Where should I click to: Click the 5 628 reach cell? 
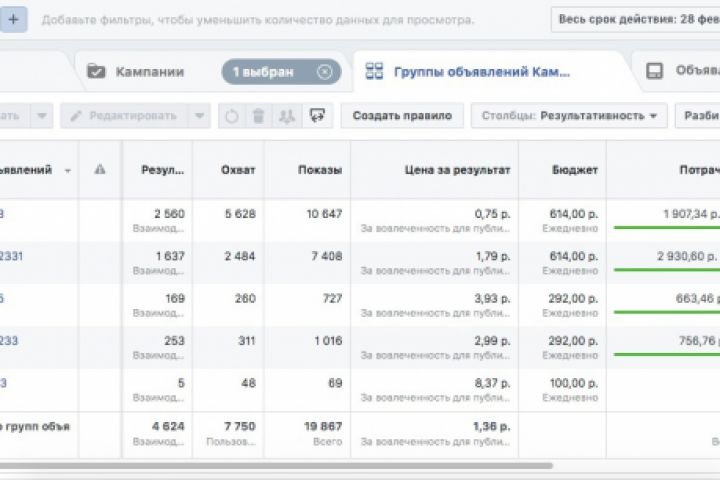(x=240, y=214)
